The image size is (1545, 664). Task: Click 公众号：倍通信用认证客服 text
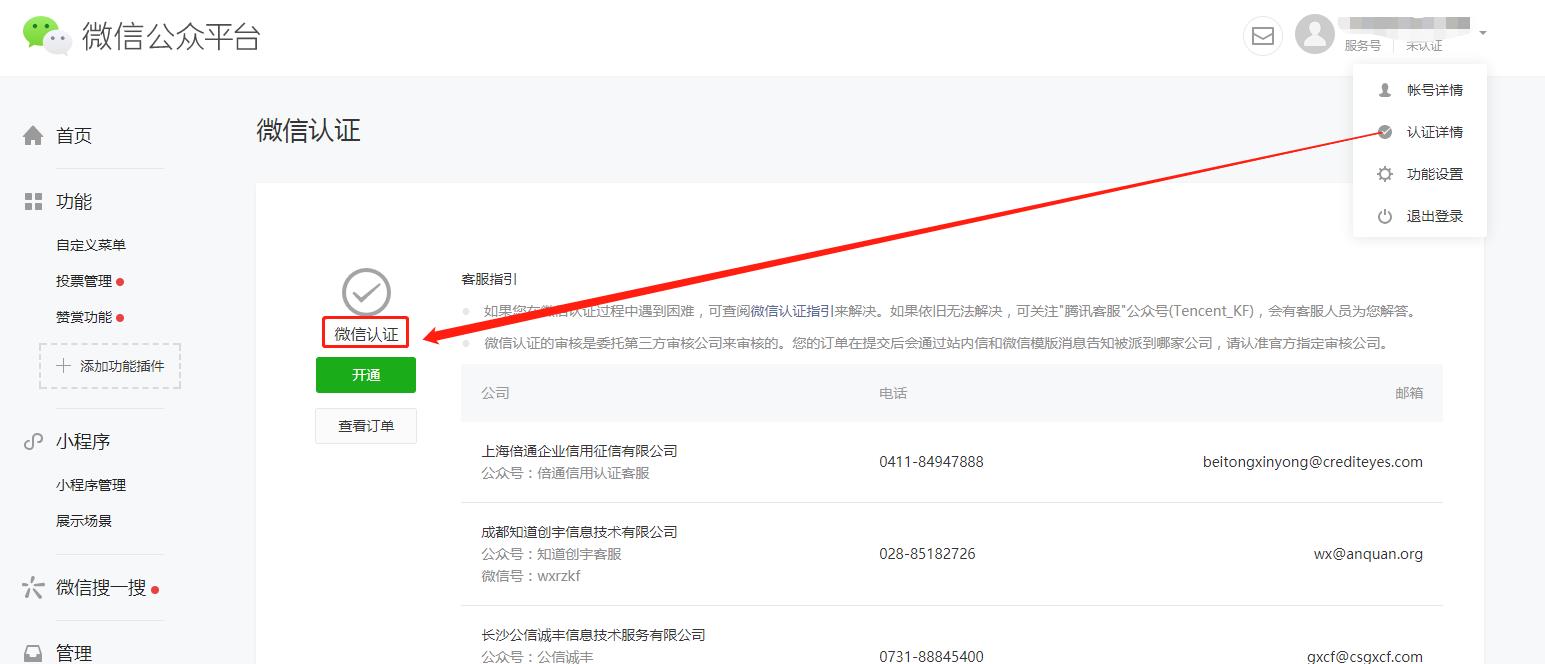click(565, 473)
